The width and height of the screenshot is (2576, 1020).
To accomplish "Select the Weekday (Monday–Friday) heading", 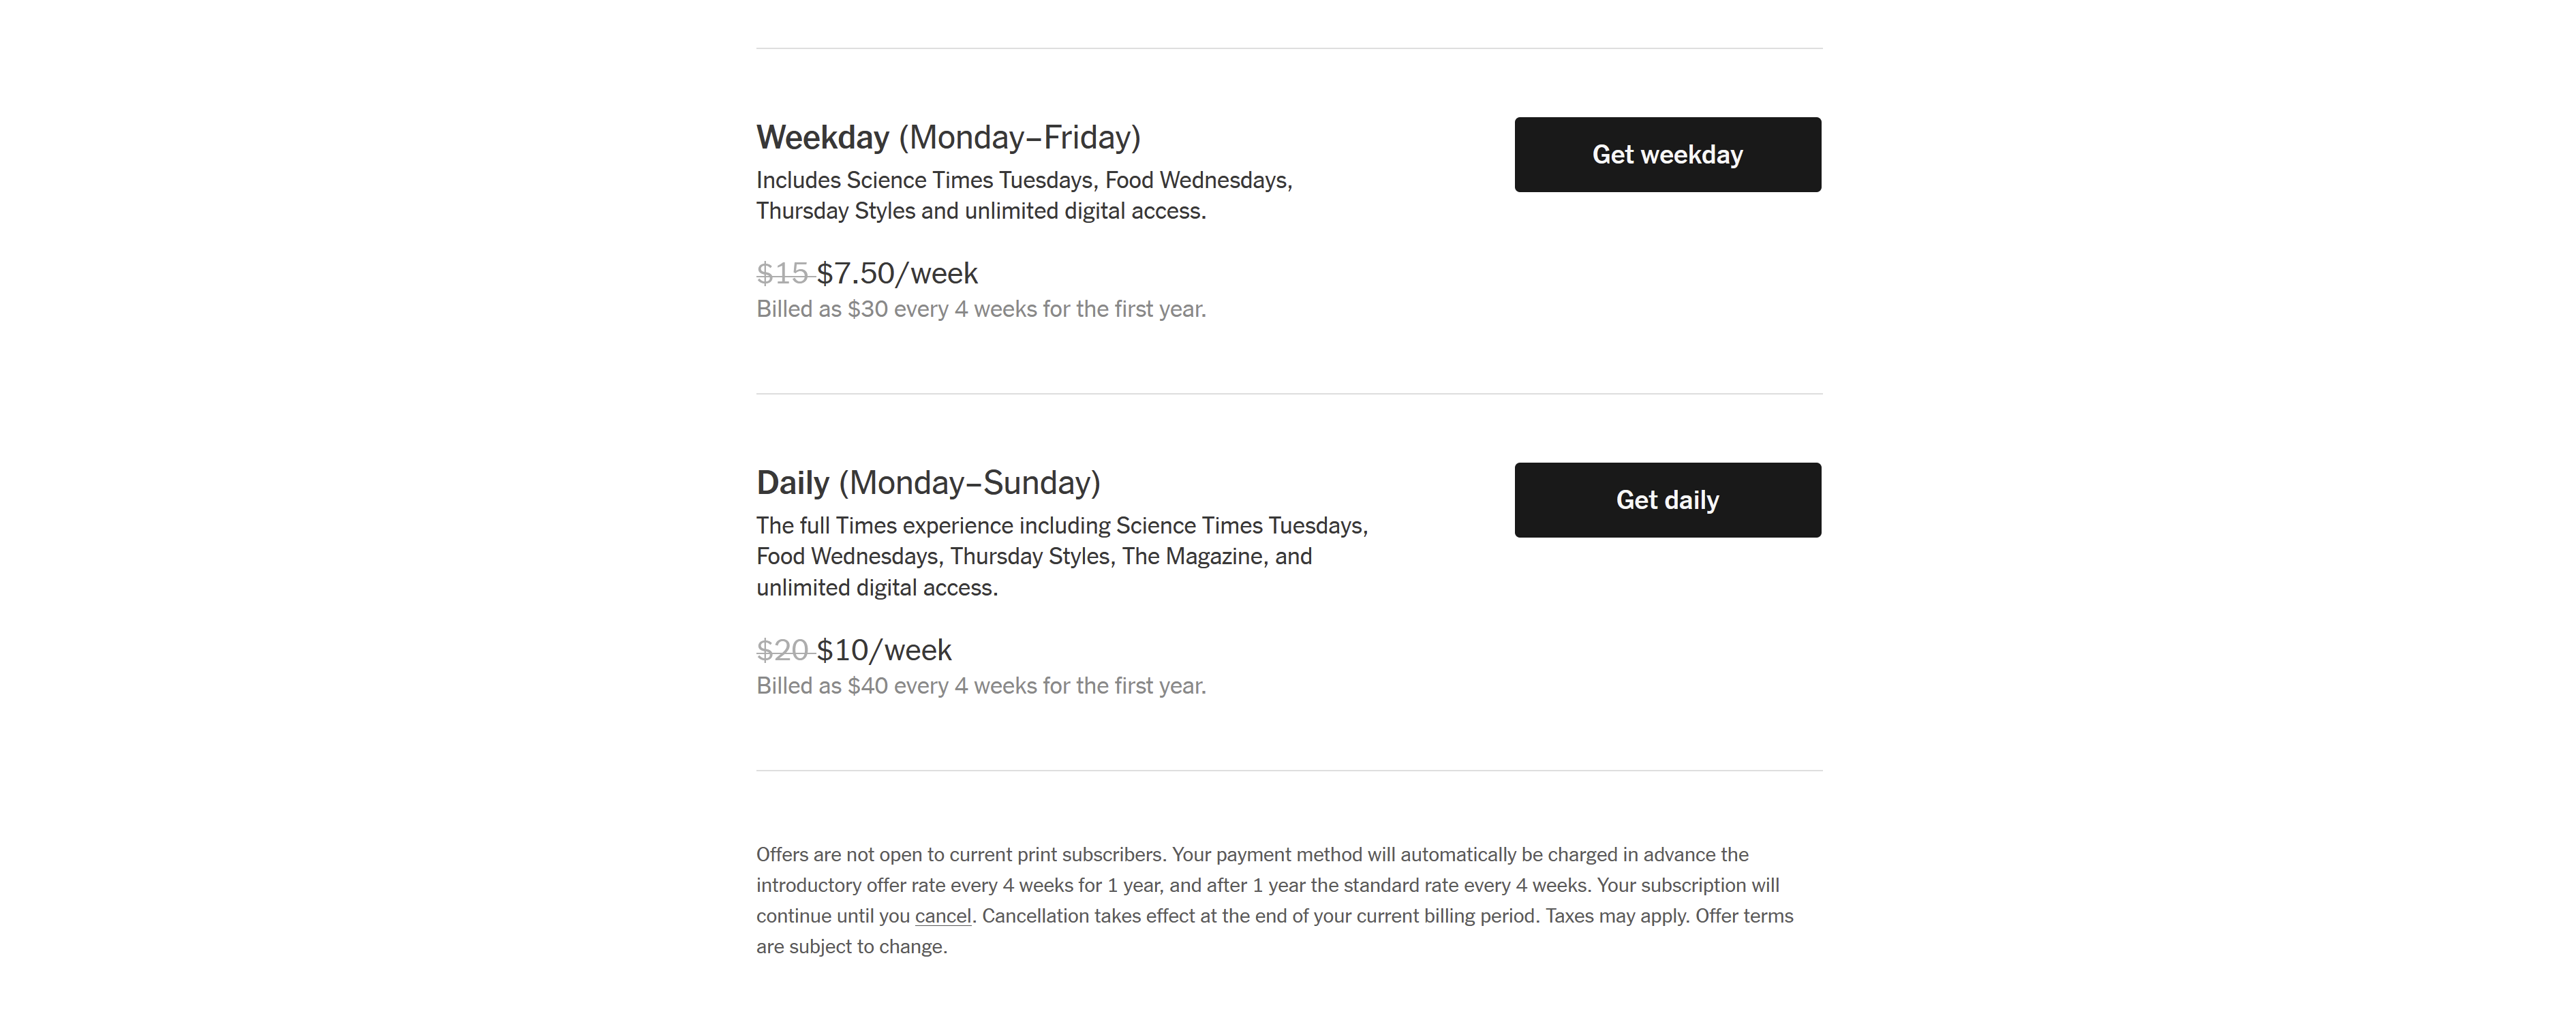I will [x=948, y=137].
